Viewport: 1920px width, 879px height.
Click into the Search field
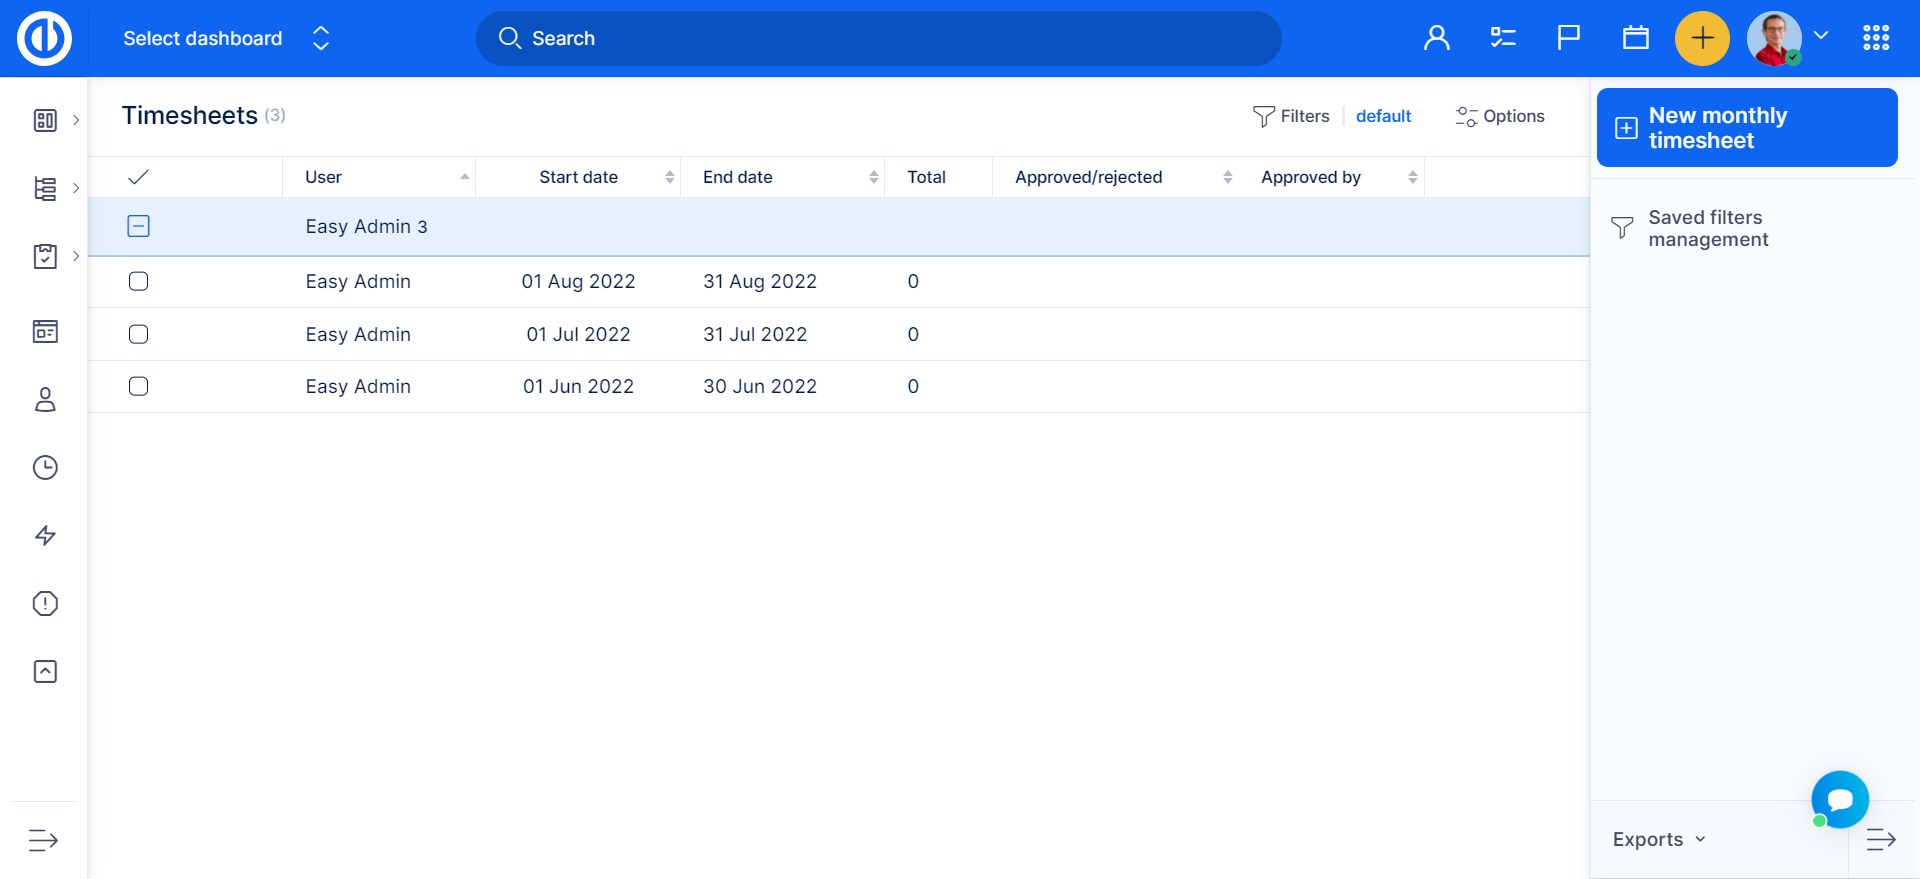coord(878,38)
